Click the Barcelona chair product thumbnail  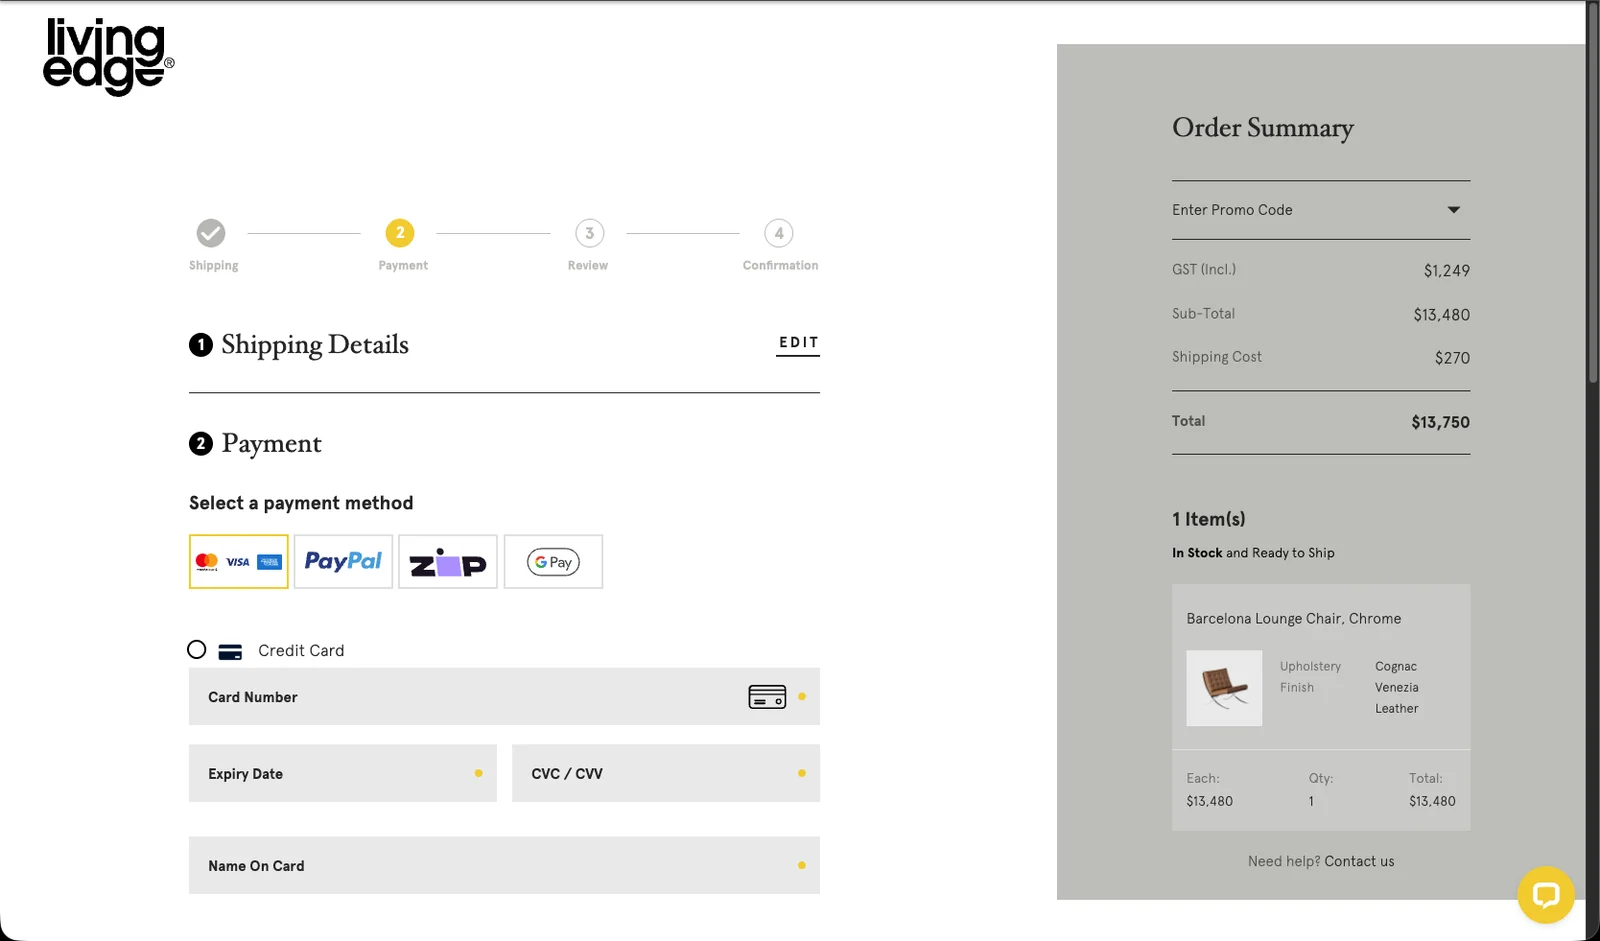(x=1224, y=688)
